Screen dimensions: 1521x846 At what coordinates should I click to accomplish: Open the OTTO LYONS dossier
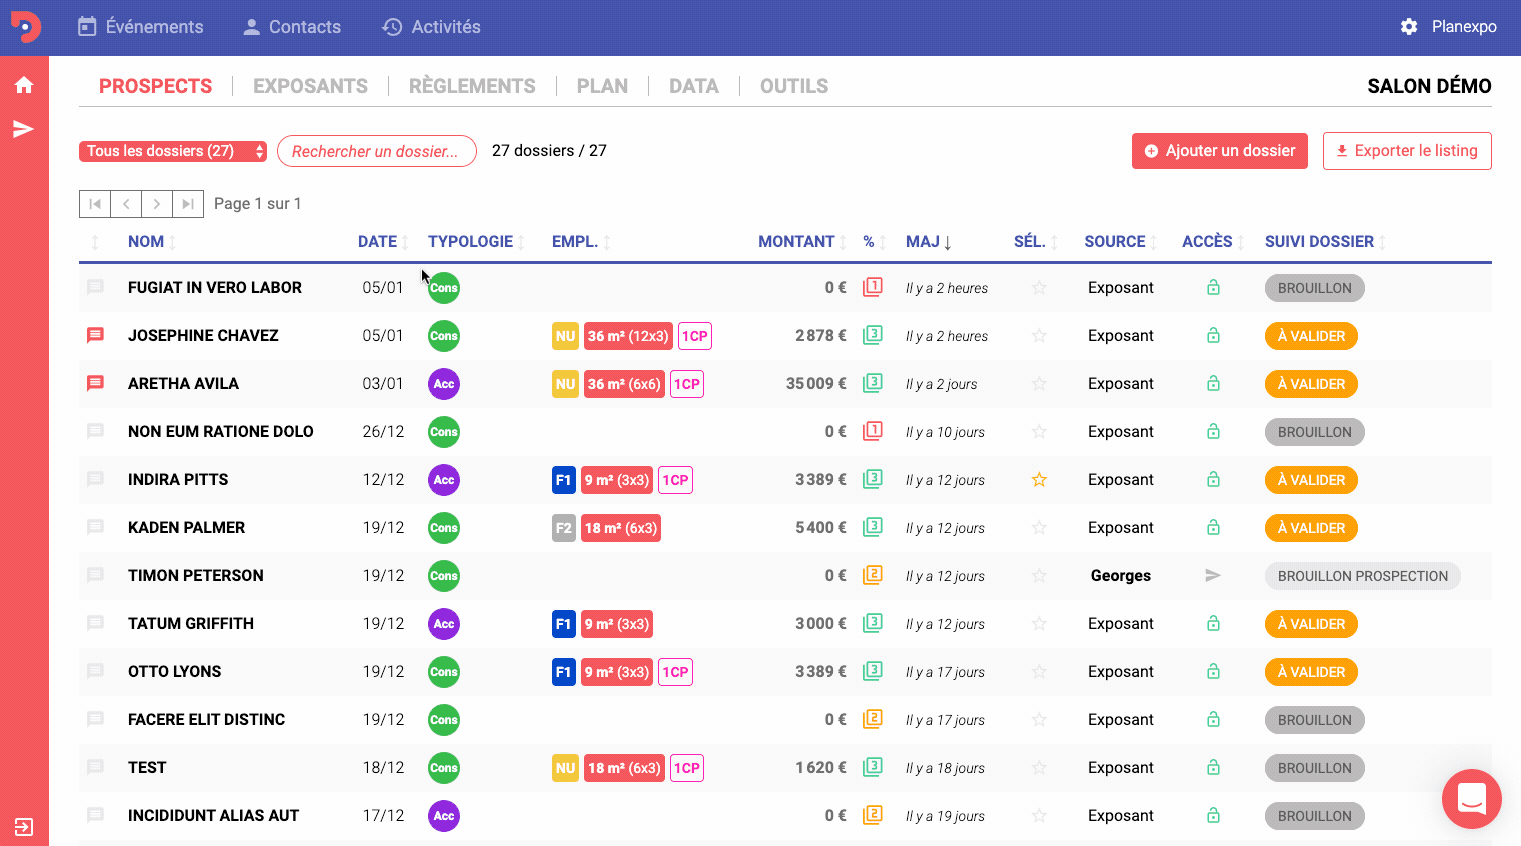(x=175, y=672)
